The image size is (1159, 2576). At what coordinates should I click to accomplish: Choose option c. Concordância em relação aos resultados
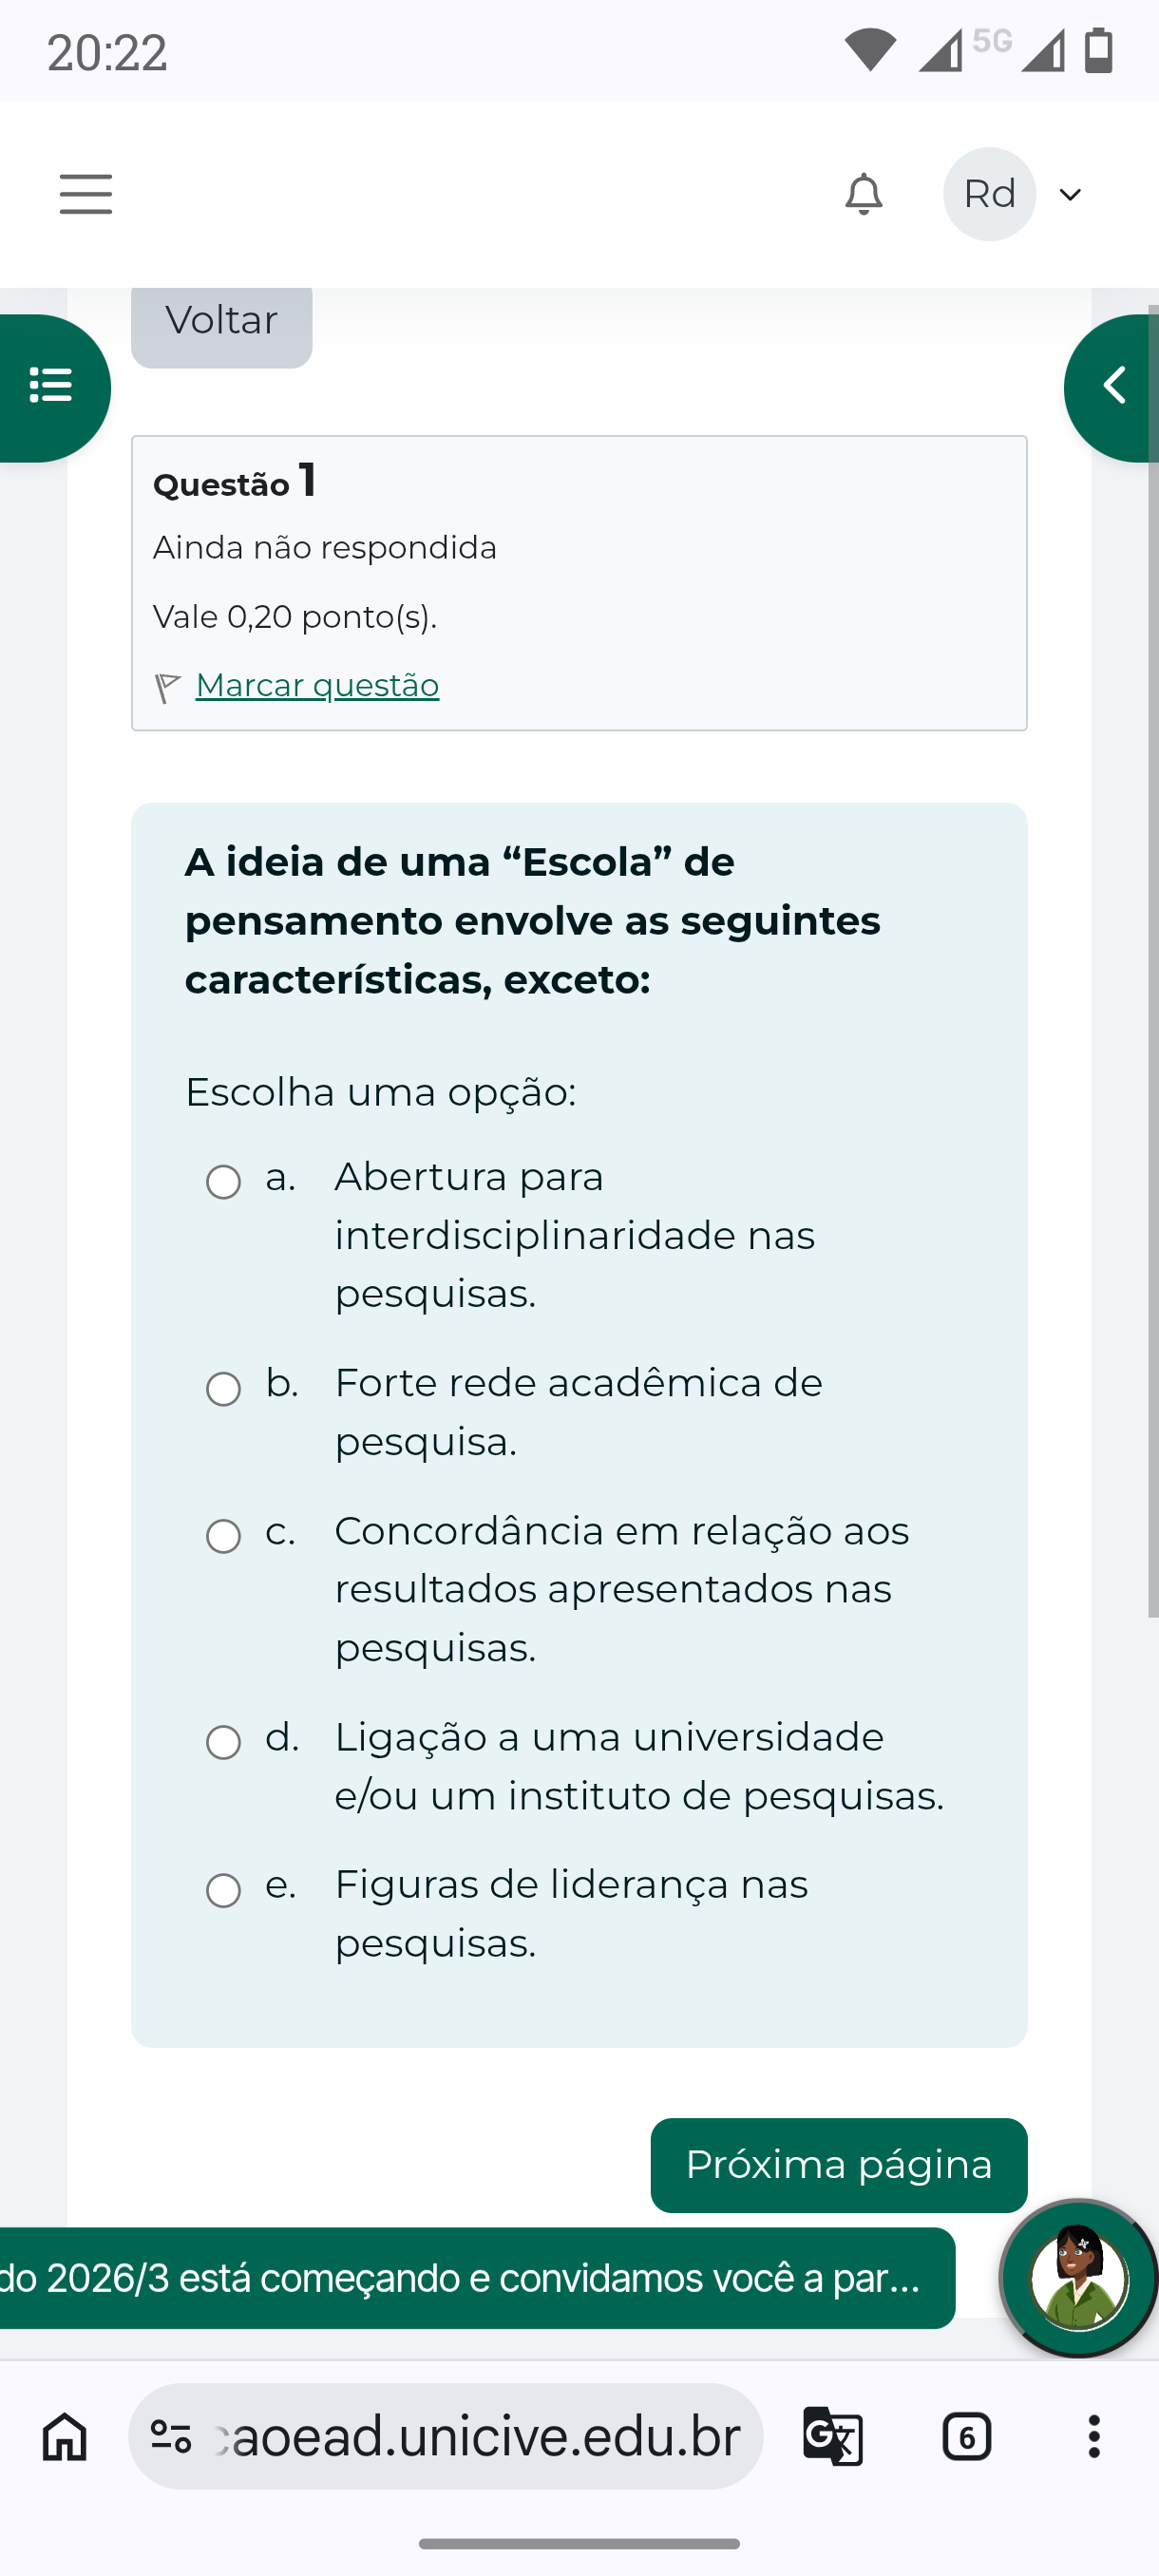(223, 1536)
